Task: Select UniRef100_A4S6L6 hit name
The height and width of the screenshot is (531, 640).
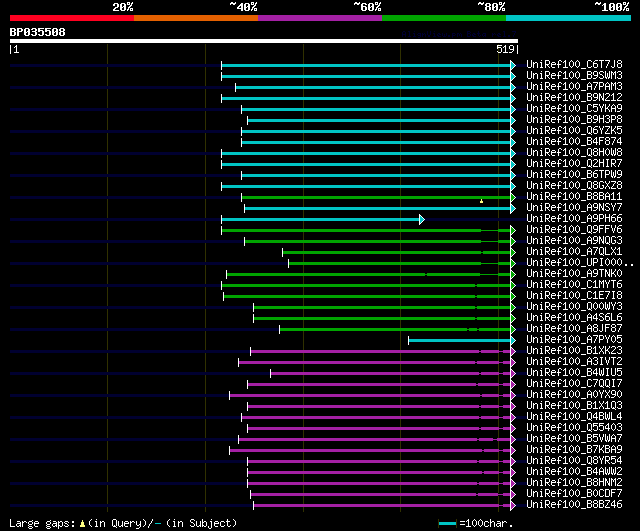Action: (574, 318)
